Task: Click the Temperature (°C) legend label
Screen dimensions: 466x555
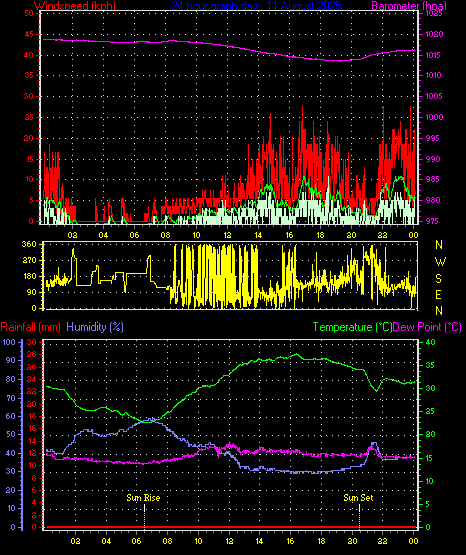Action: [x=352, y=327]
